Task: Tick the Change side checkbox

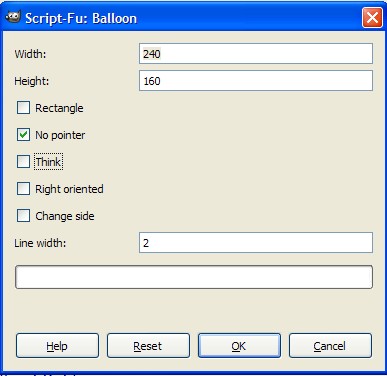Action: coord(23,216)
